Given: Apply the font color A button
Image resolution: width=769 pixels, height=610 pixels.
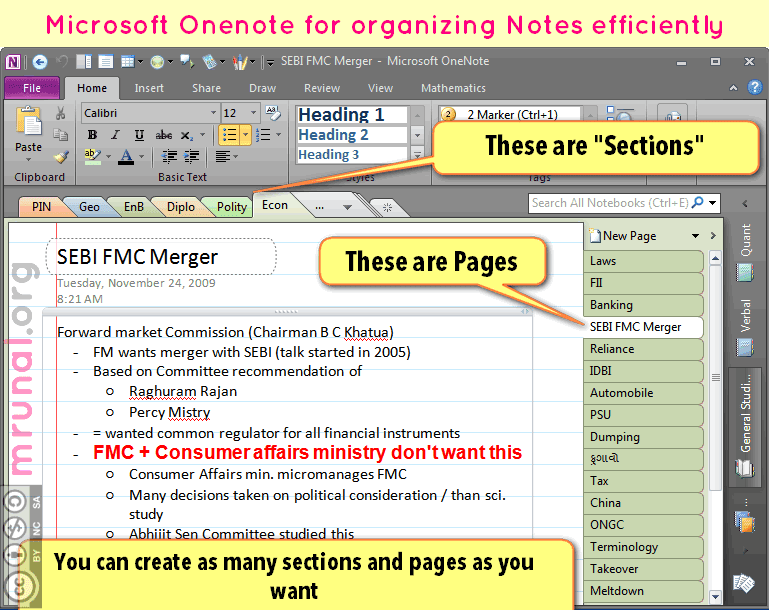Looking at the screenshot, I should [x=126, y=157].
